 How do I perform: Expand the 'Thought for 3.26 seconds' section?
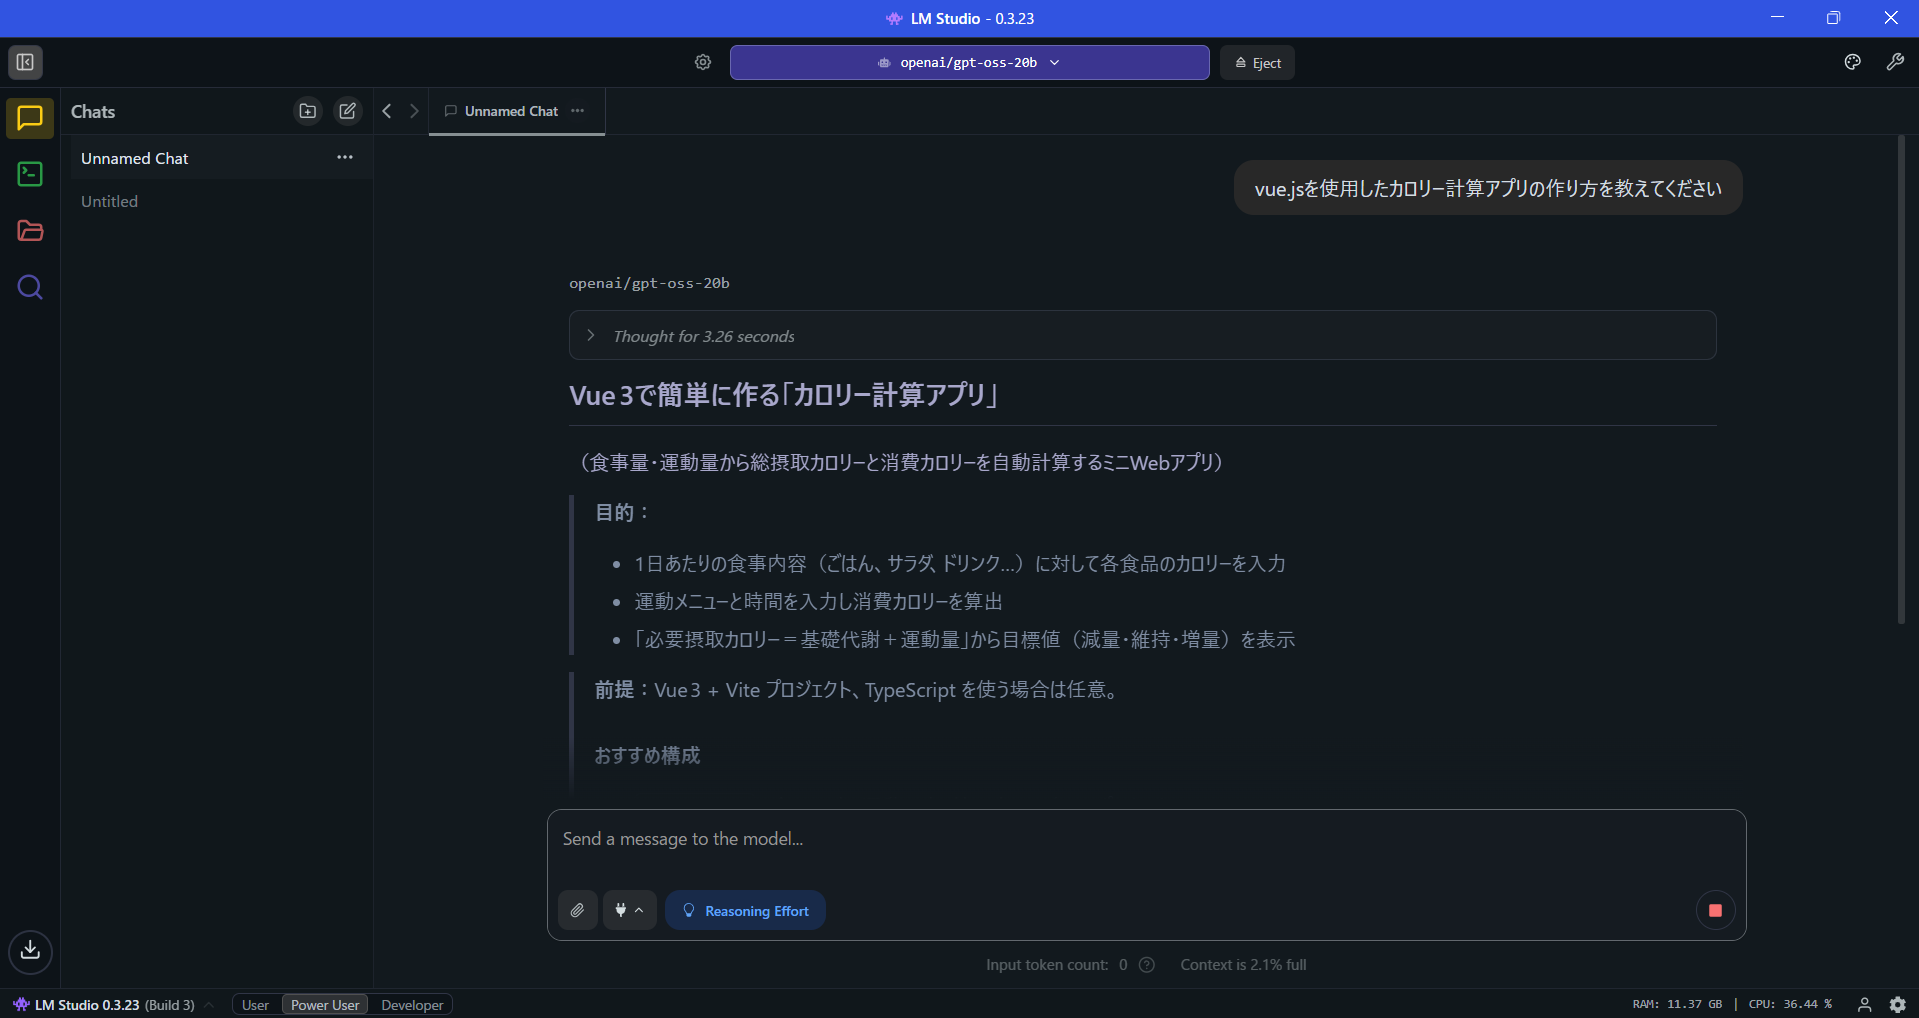(1142, 335)
